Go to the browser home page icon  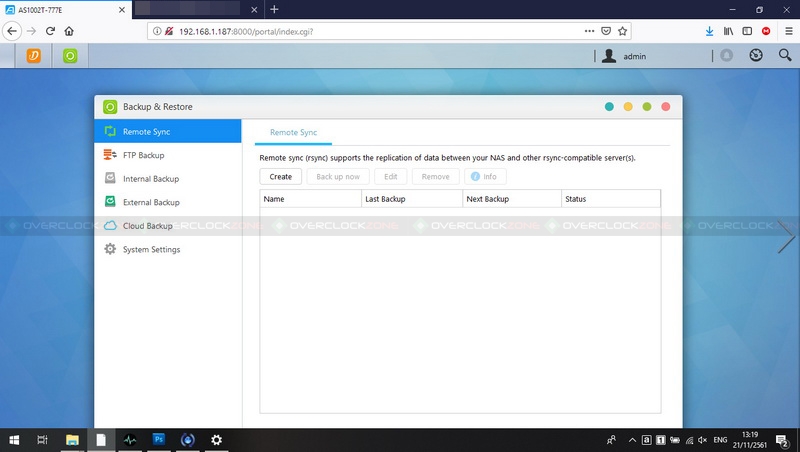tap(69, 31)
